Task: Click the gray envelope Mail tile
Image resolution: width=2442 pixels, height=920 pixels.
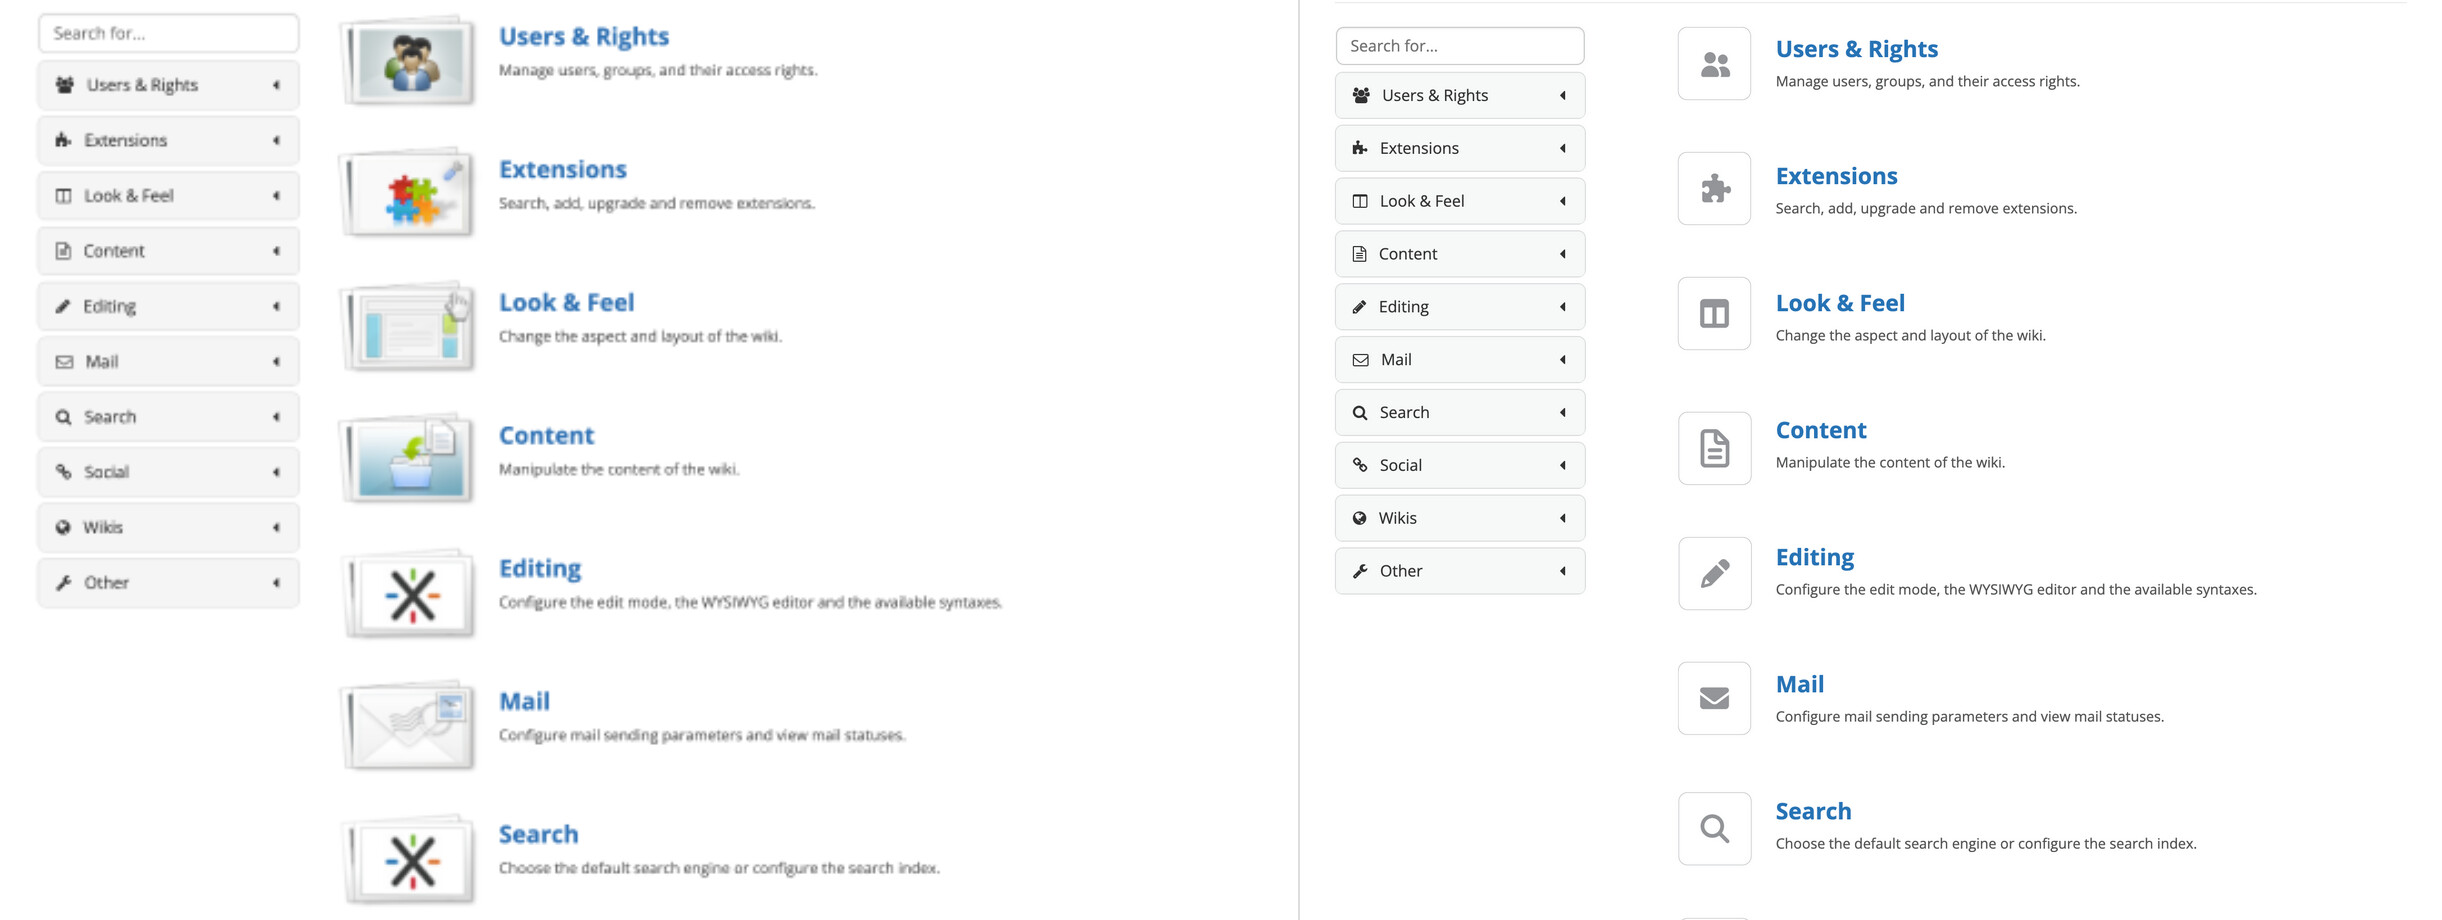Action: click(1714, 698)
